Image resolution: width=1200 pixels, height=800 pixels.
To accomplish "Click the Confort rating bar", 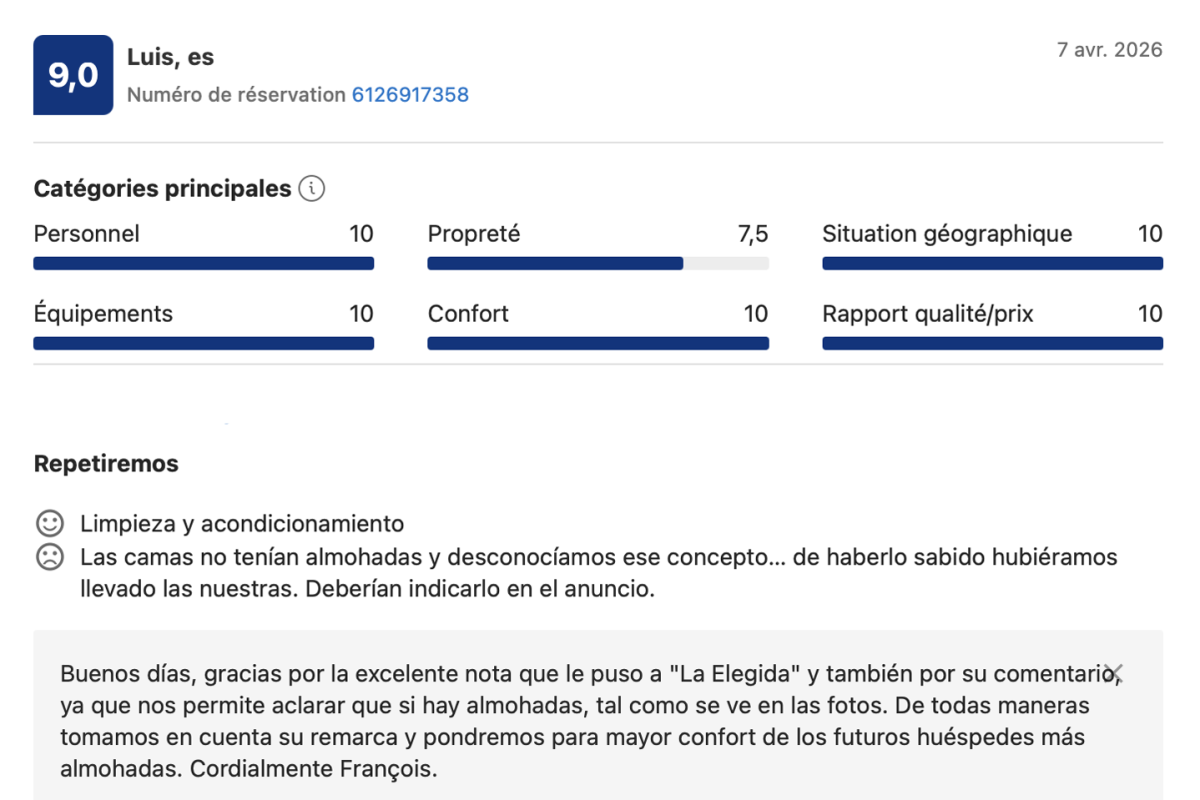I will [598, 343].
